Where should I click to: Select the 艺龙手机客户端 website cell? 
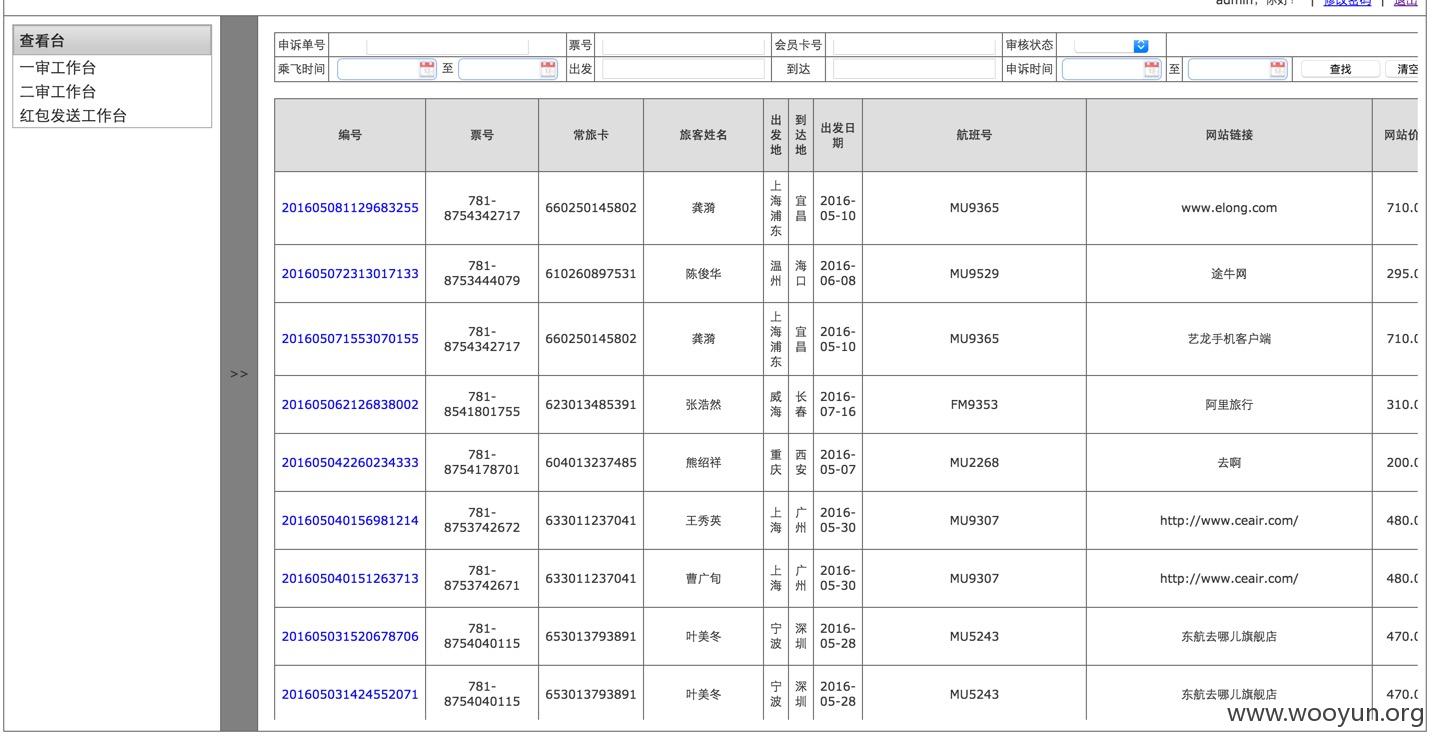[x=1229, y=339]
